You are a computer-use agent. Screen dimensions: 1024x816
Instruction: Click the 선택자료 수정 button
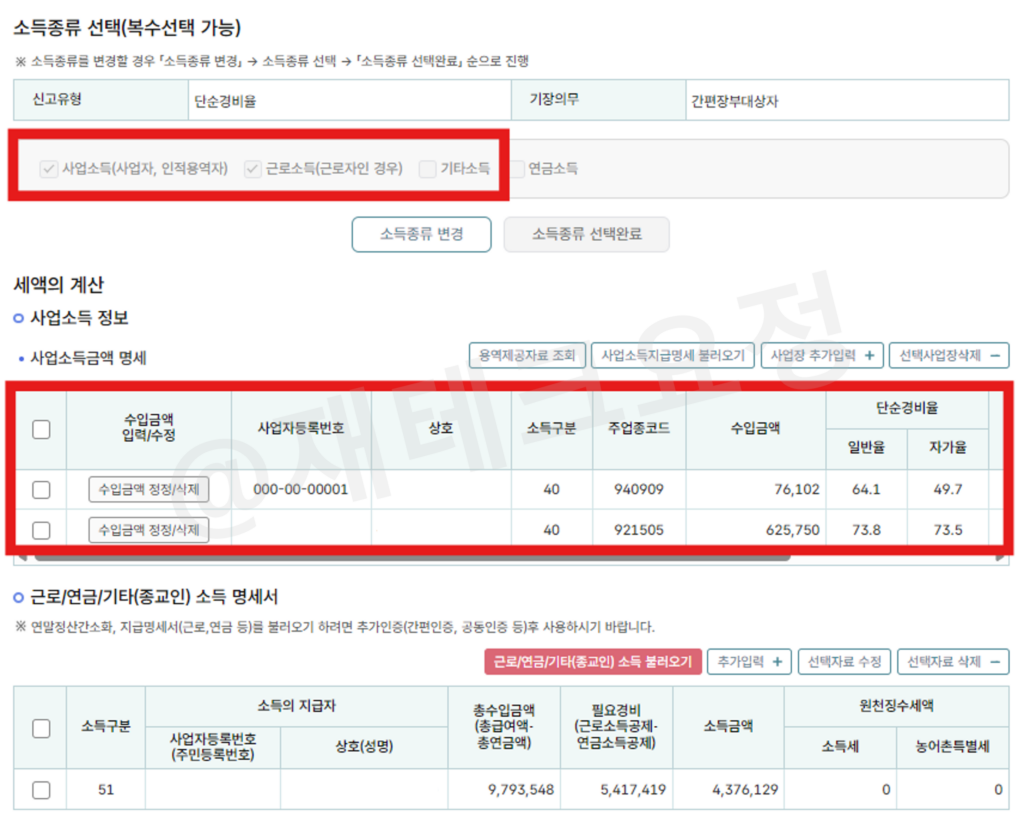click(x=844, y=662)
